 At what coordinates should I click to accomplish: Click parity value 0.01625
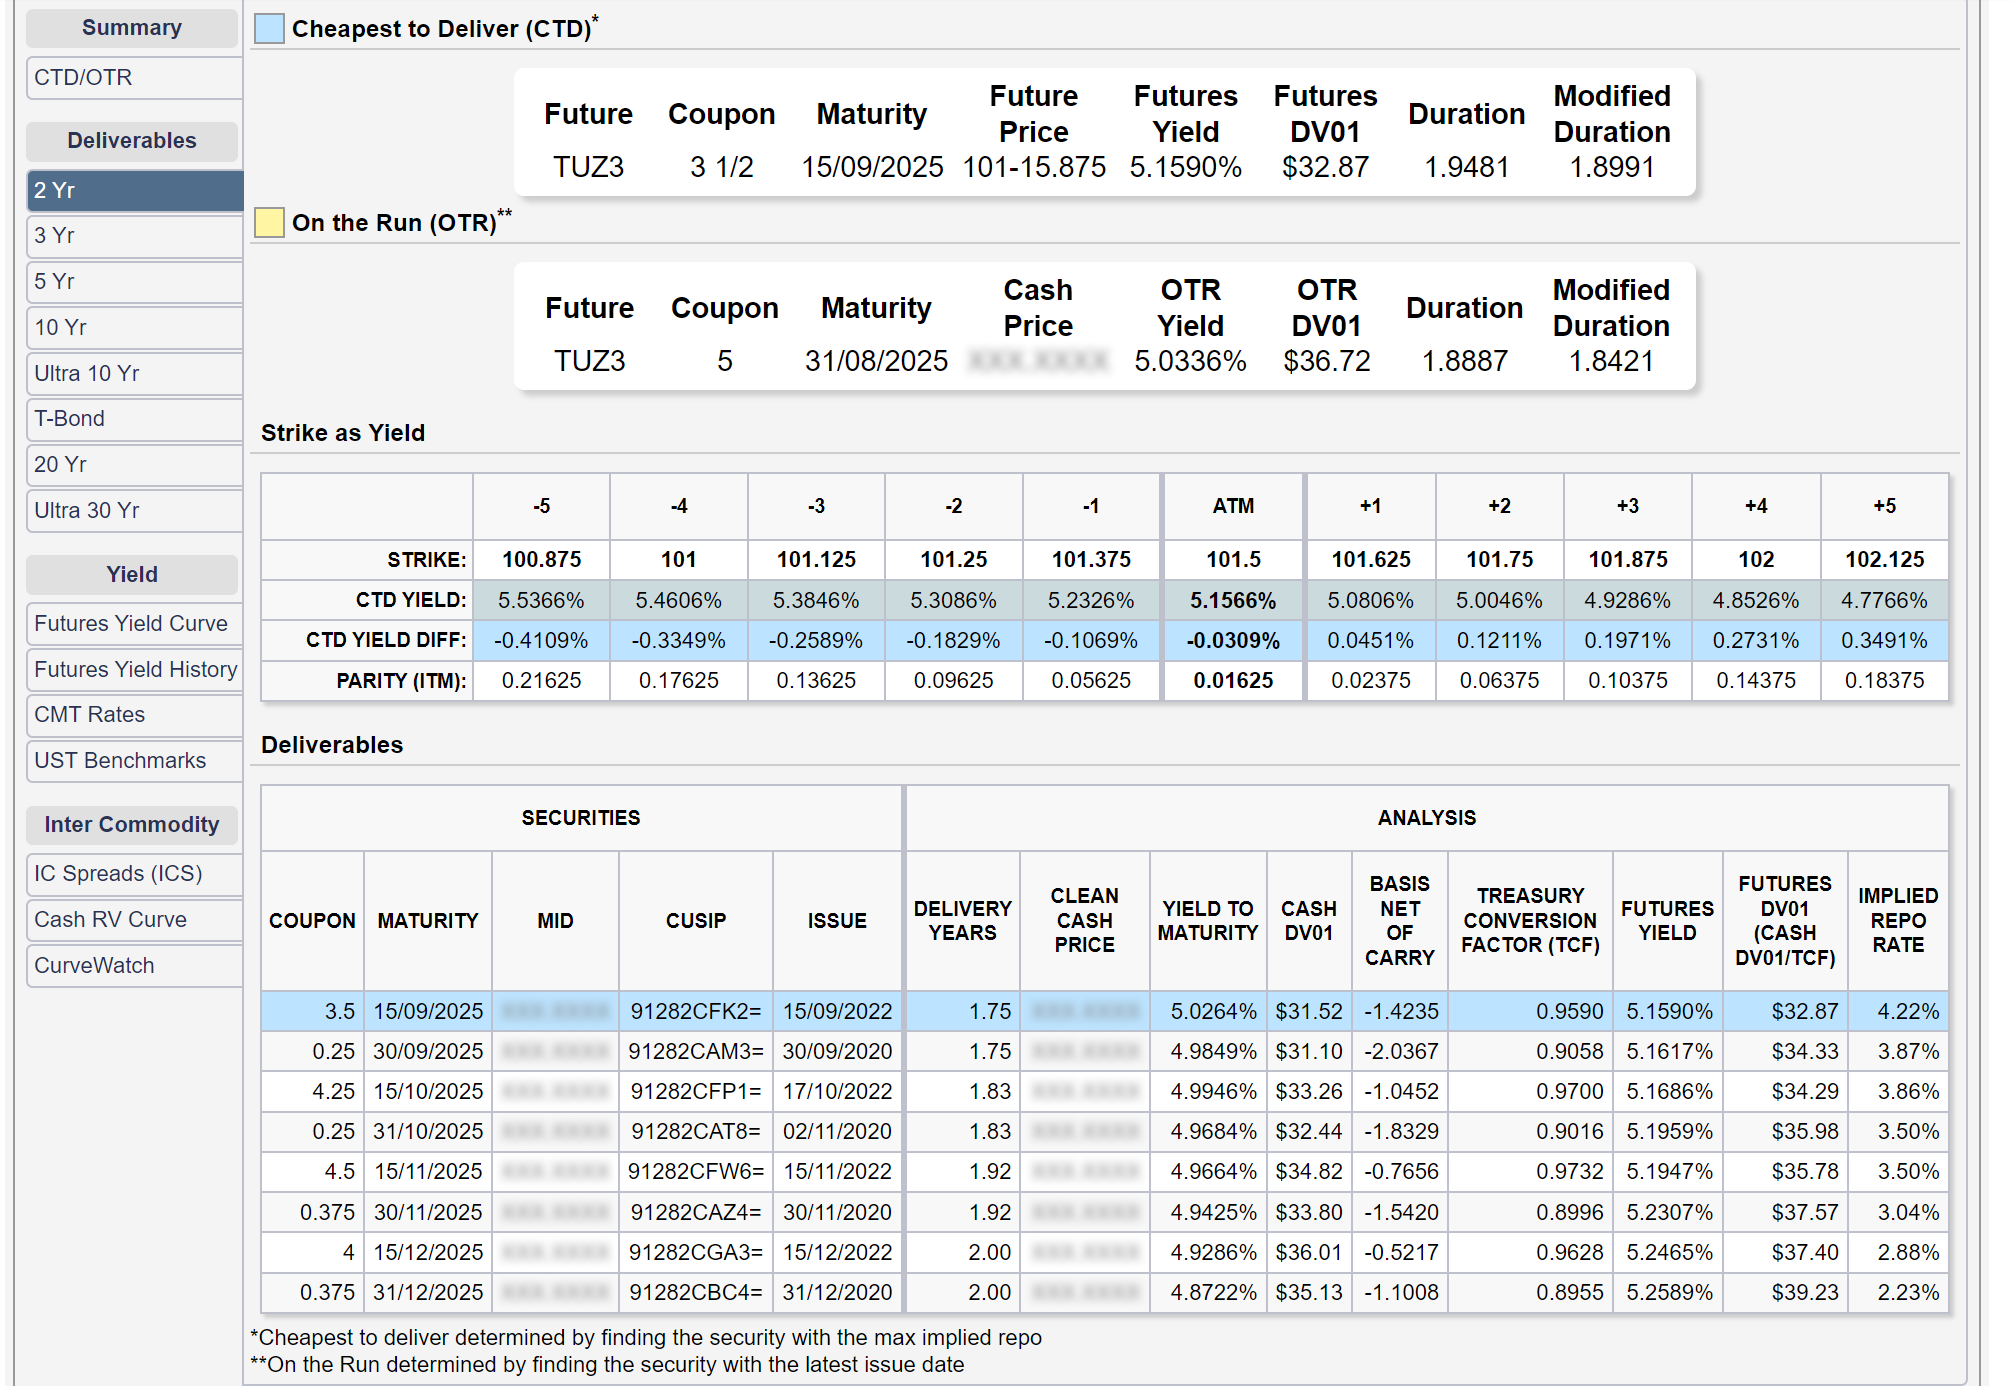[1233, 681]
